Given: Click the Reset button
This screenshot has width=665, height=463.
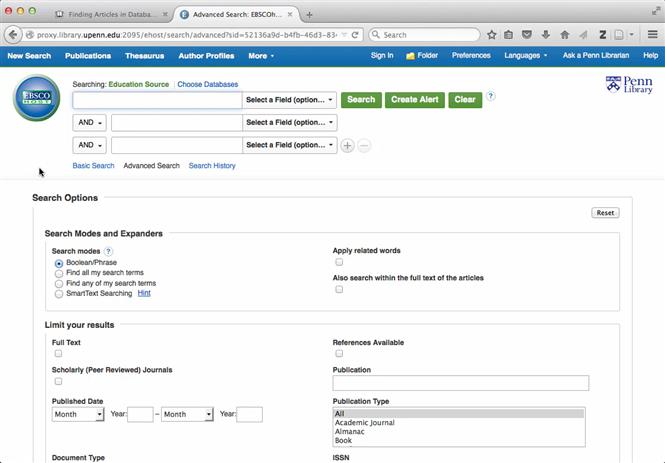Looking at the screenshot, I should click(x=605, y=213).
